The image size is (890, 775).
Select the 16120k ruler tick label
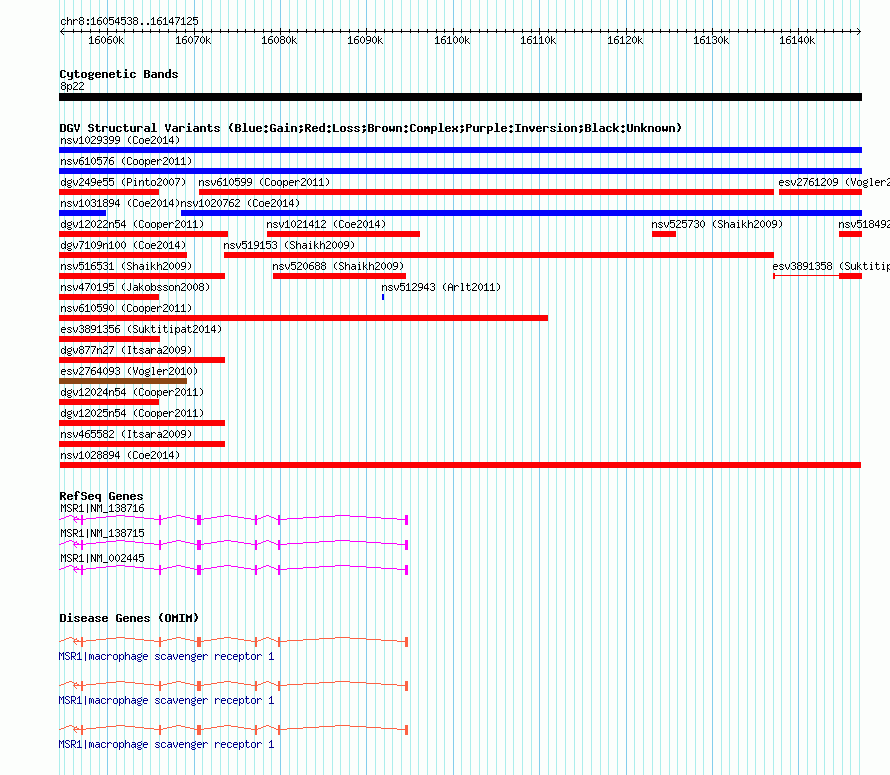[625, 40]
